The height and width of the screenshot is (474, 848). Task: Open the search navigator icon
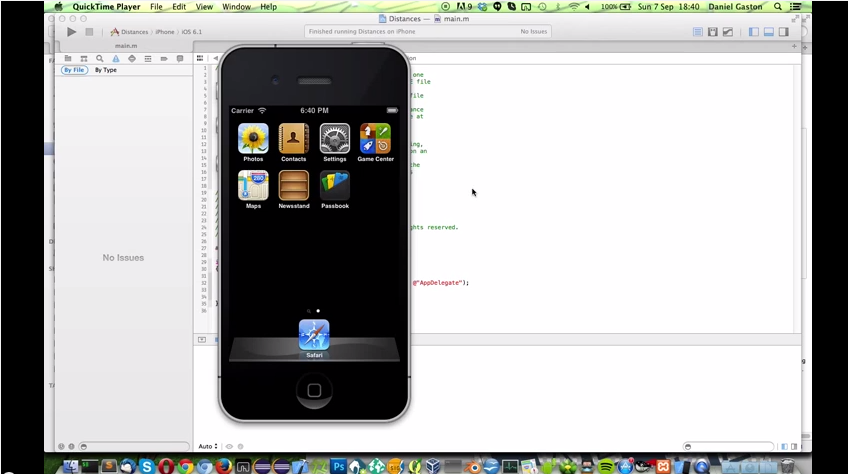100,58
